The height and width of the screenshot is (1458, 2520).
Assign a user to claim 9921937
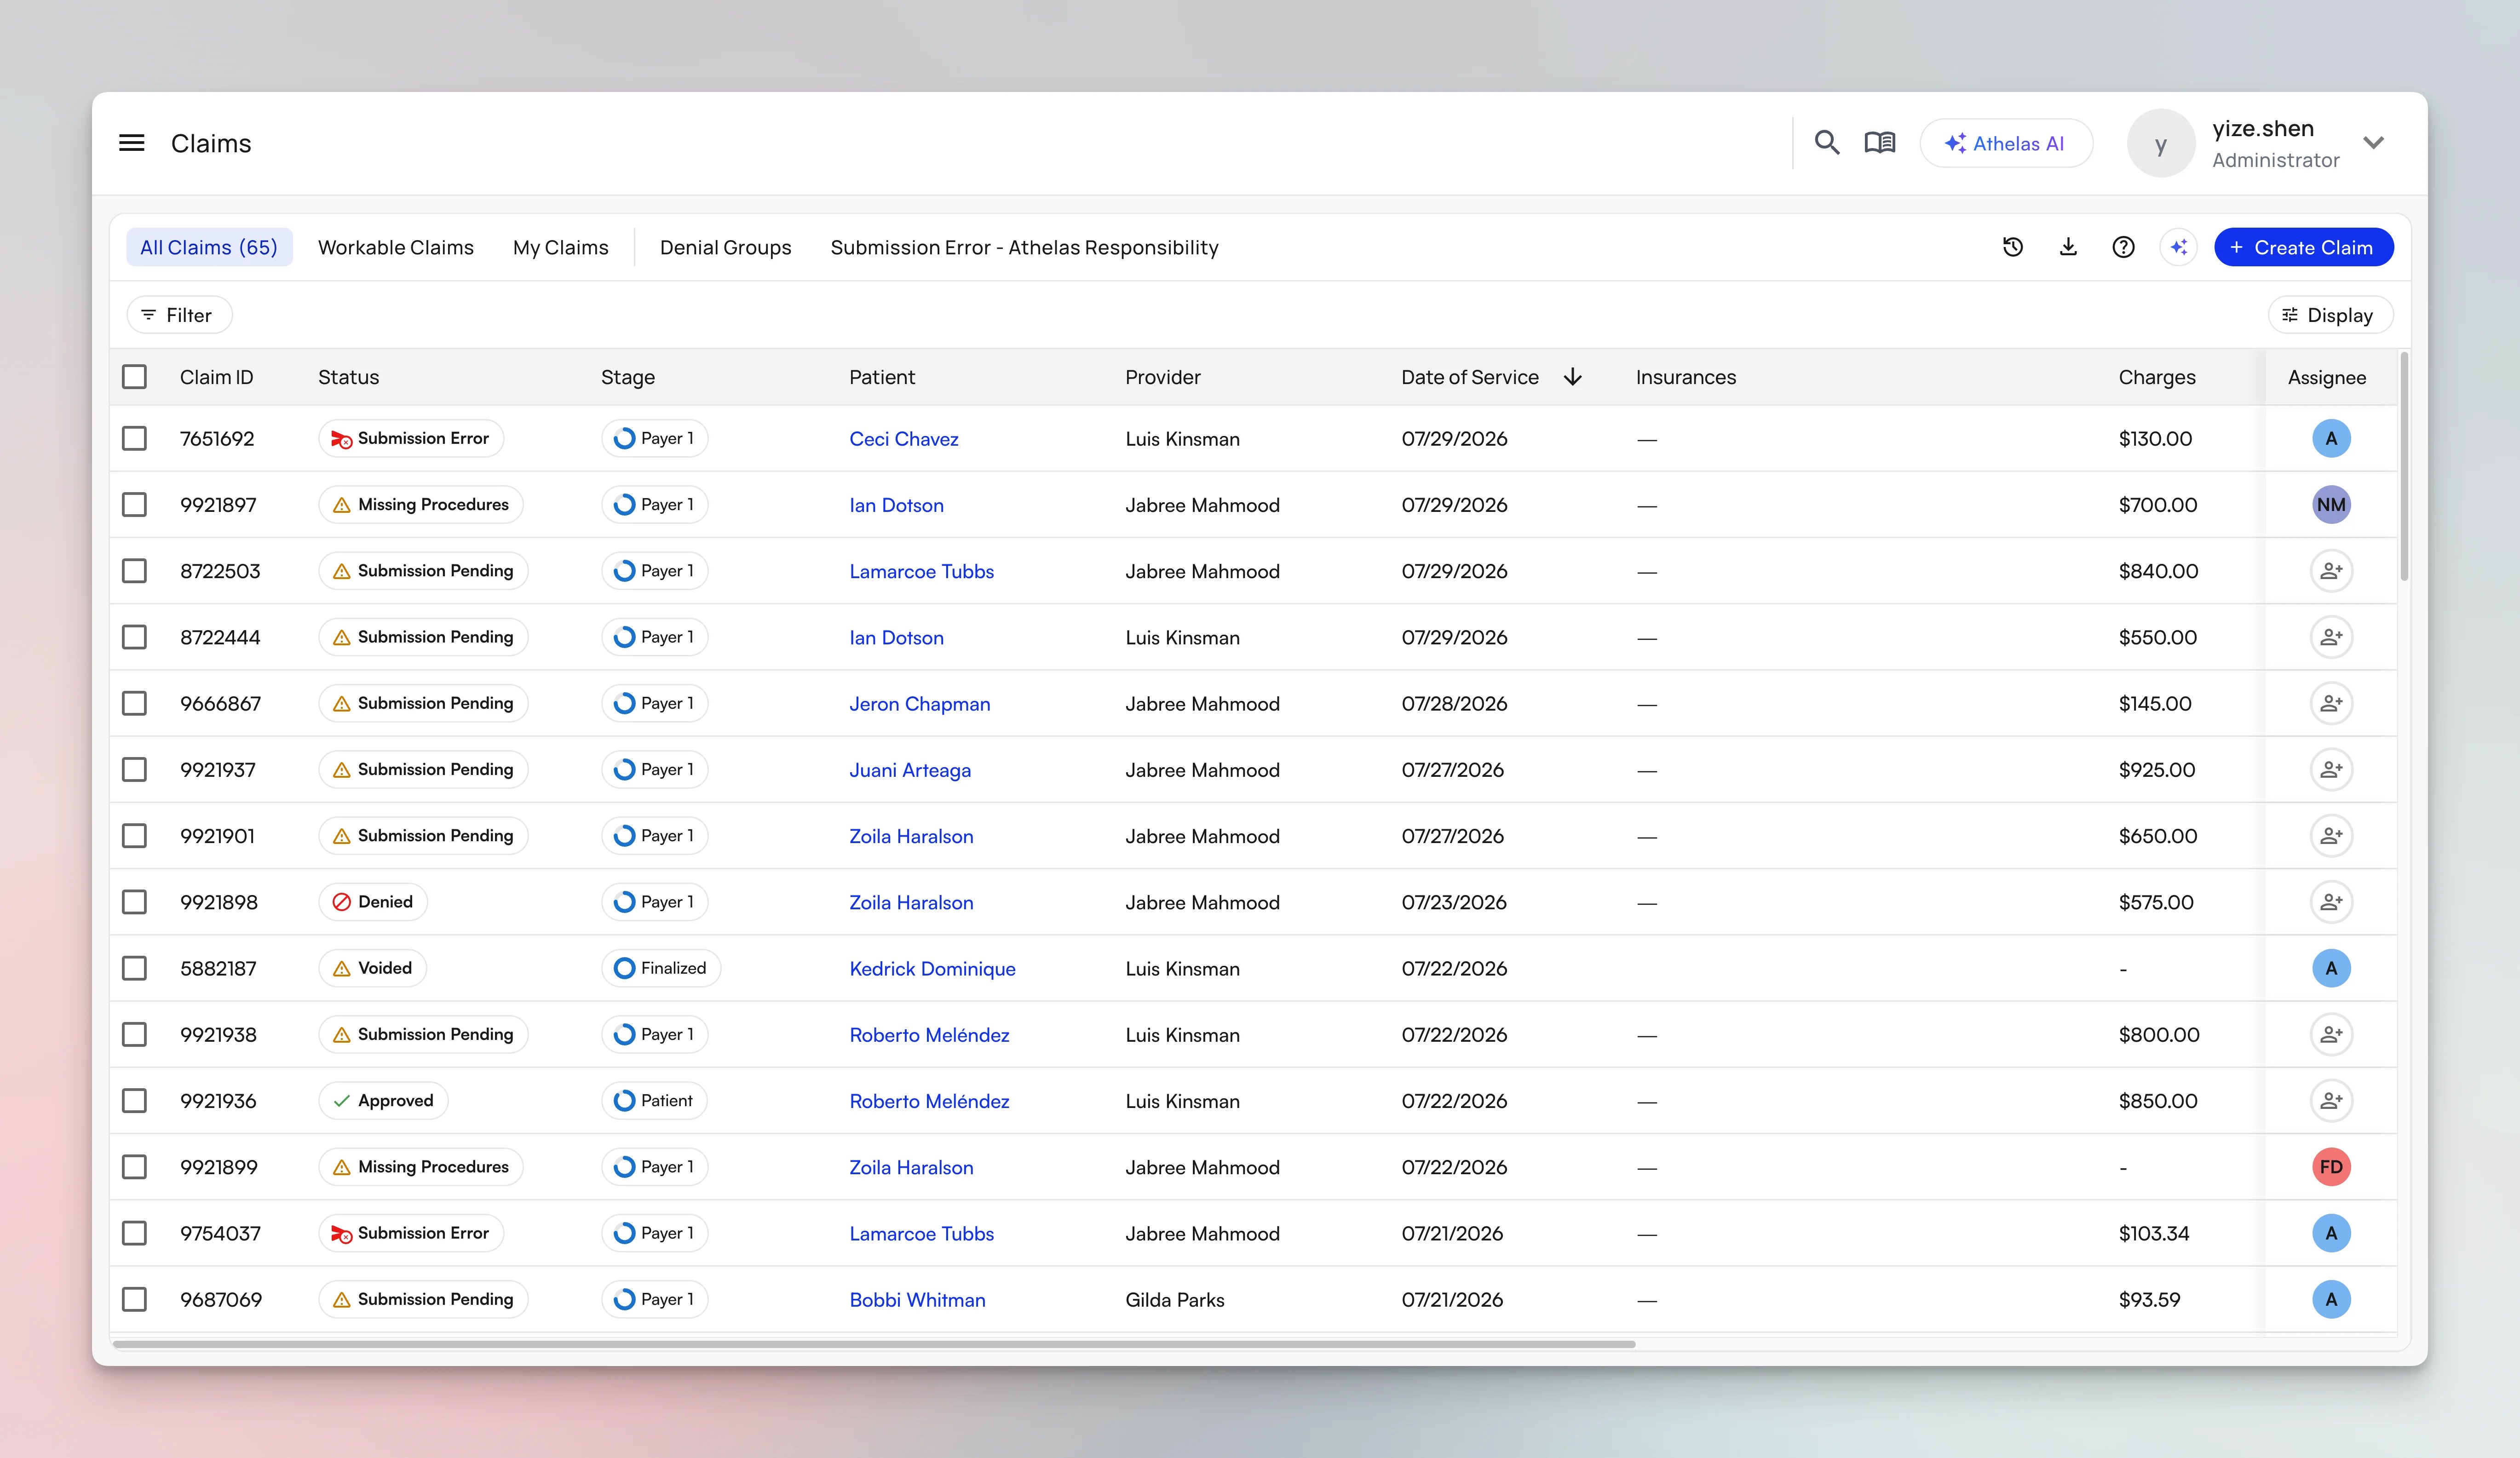tap(2331, 769)
